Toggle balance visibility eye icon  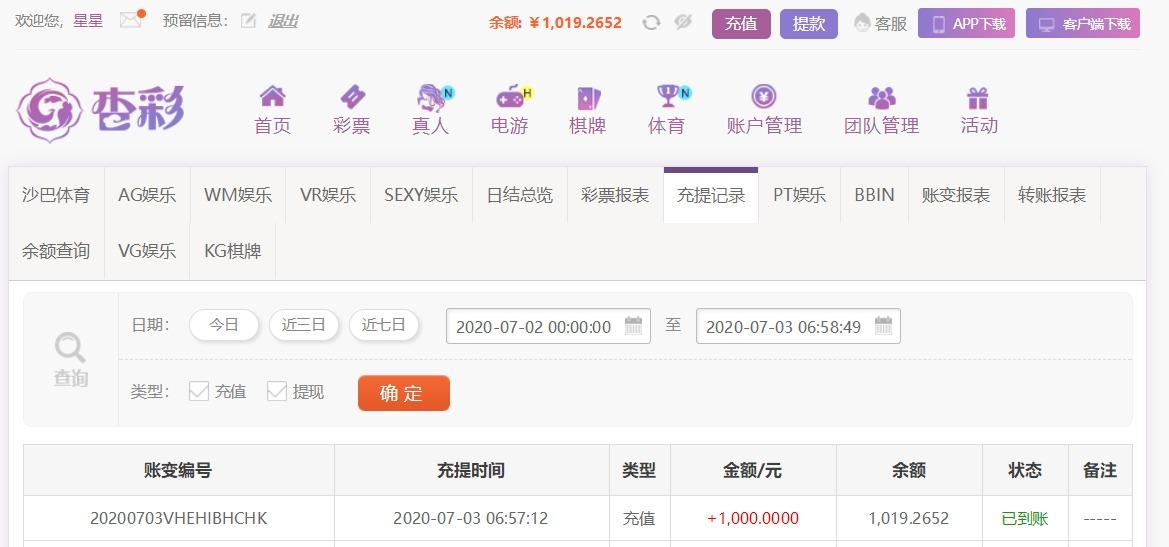pyautogui.click(x=683, y=22)
